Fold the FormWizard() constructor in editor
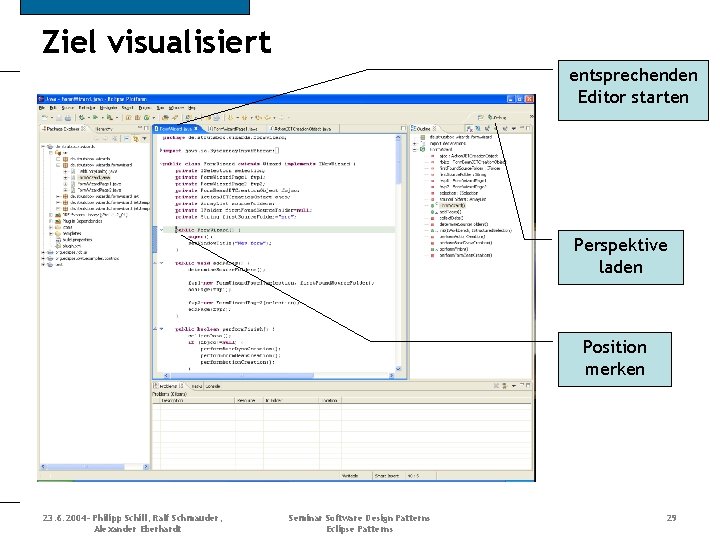Image resolution: width=720 pixels, height=540 pixels. (x=162, y=229)
